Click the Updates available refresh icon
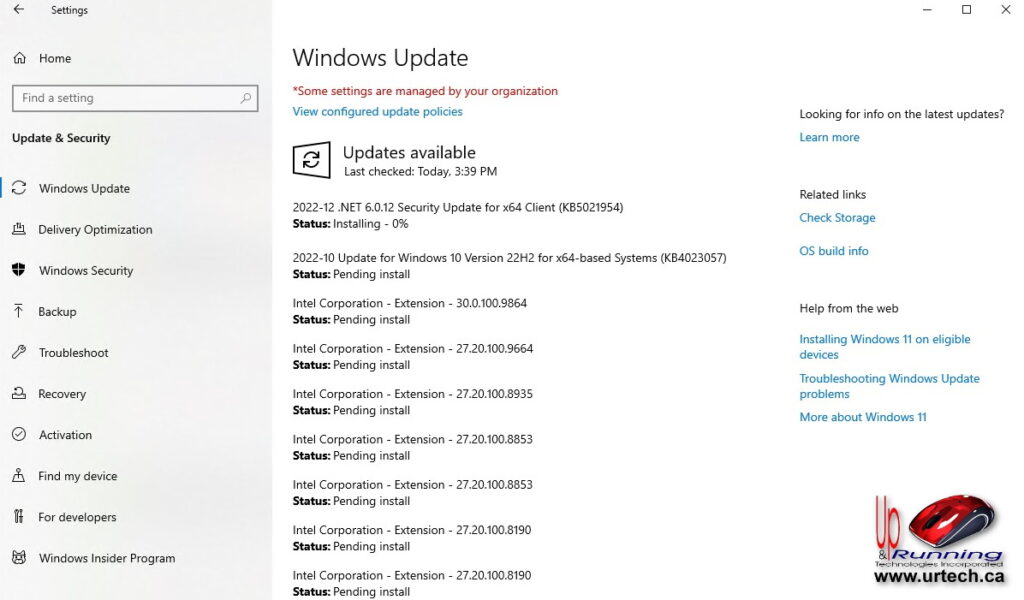Image resolution: width=1024 pixels, height=600 pixels. [x=311, y=160]
